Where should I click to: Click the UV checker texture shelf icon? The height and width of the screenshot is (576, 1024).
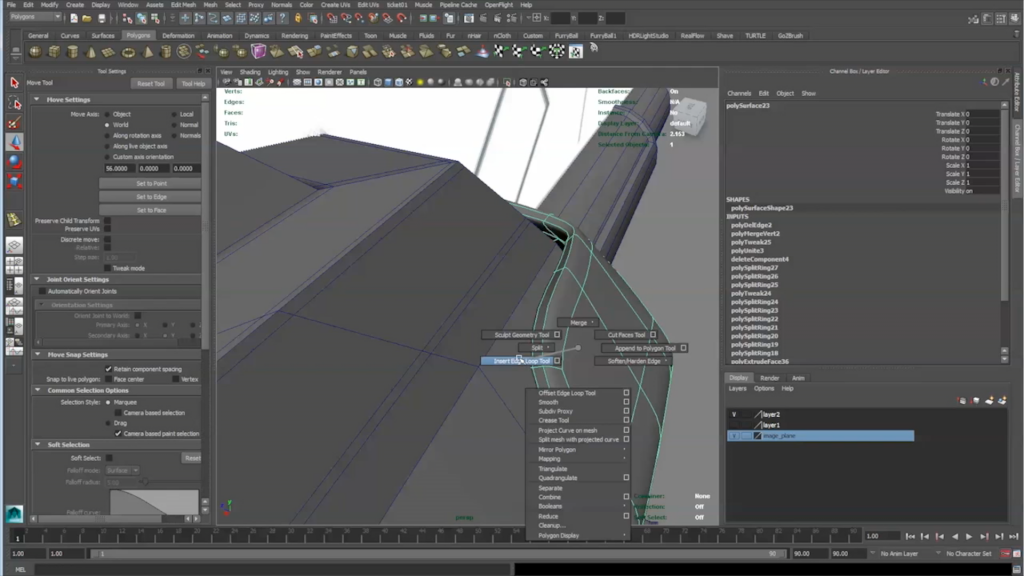[x=575, y=52]
